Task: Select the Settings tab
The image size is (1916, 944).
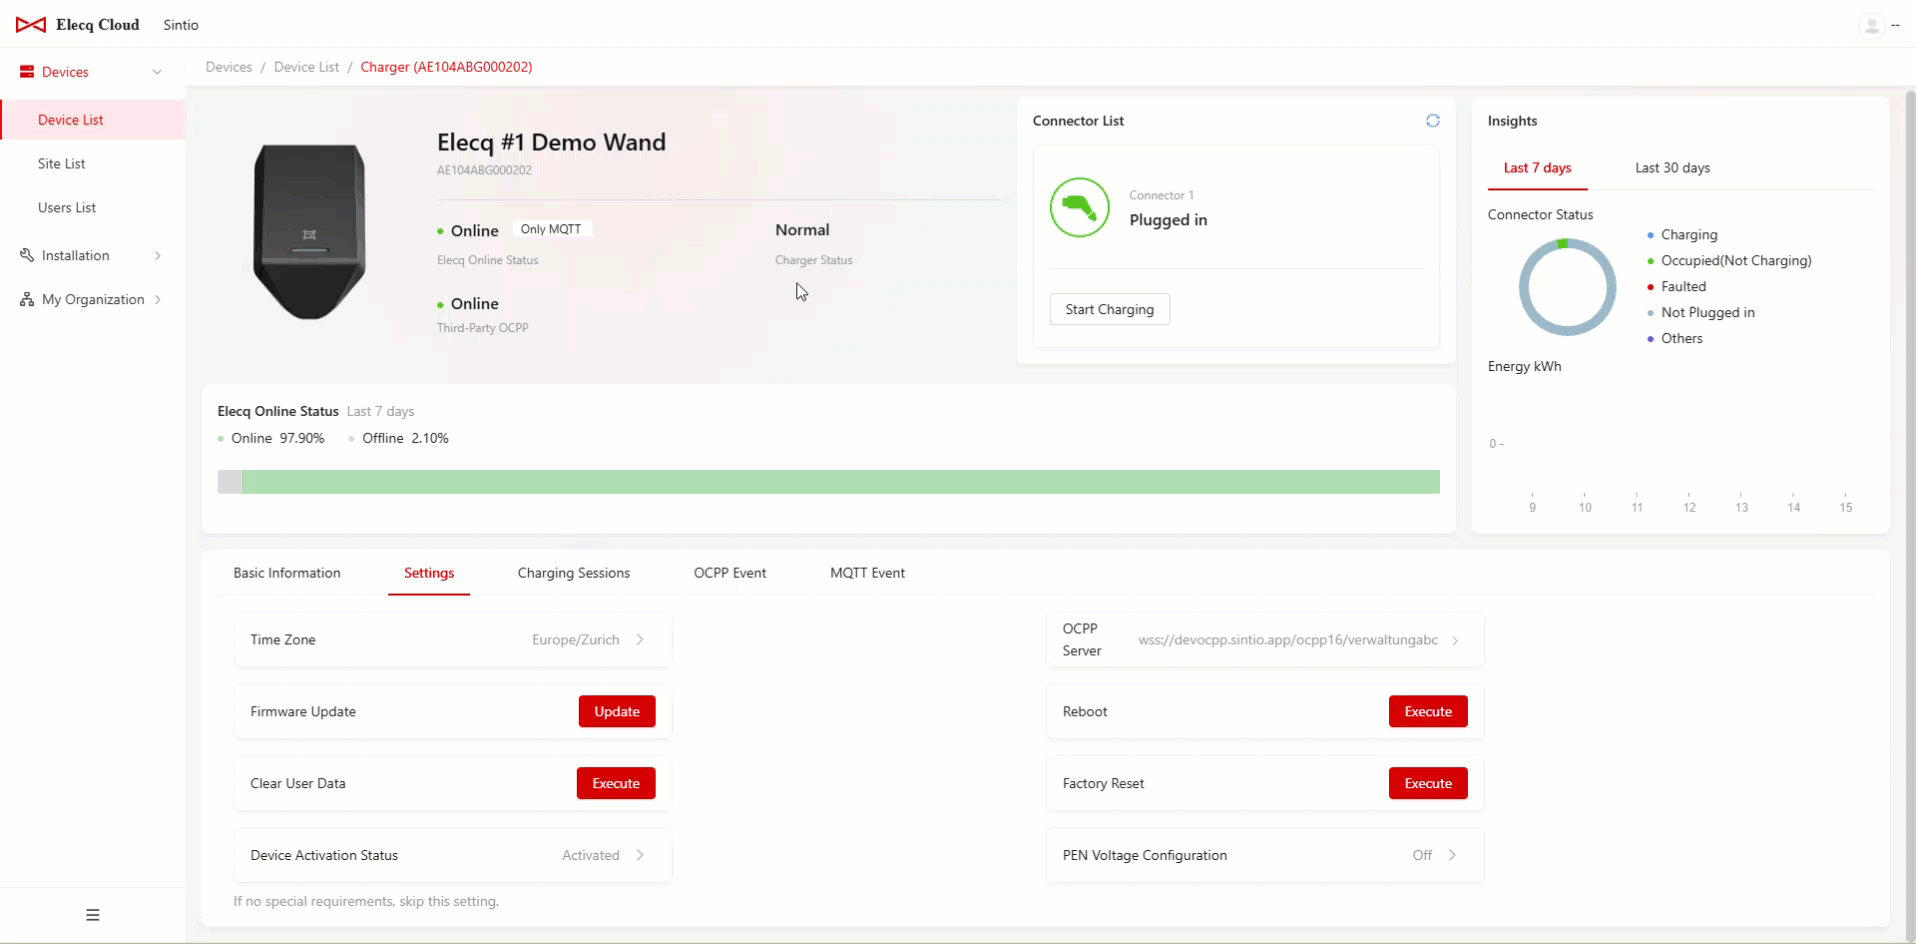Action: (x=429, y=573)
